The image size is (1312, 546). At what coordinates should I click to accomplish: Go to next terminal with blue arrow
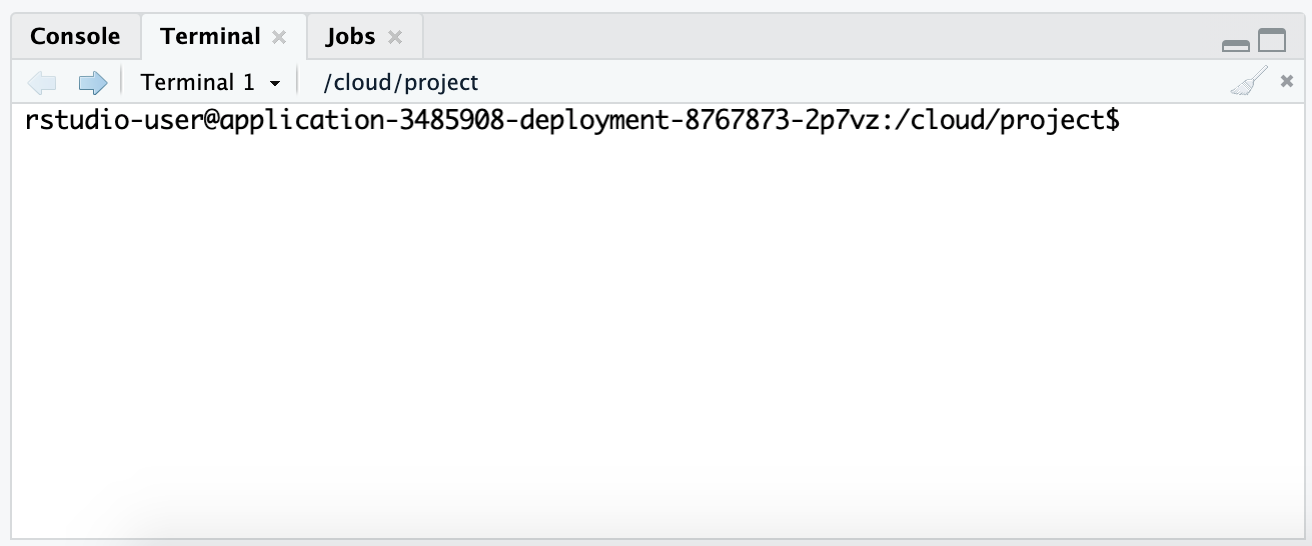92,82
